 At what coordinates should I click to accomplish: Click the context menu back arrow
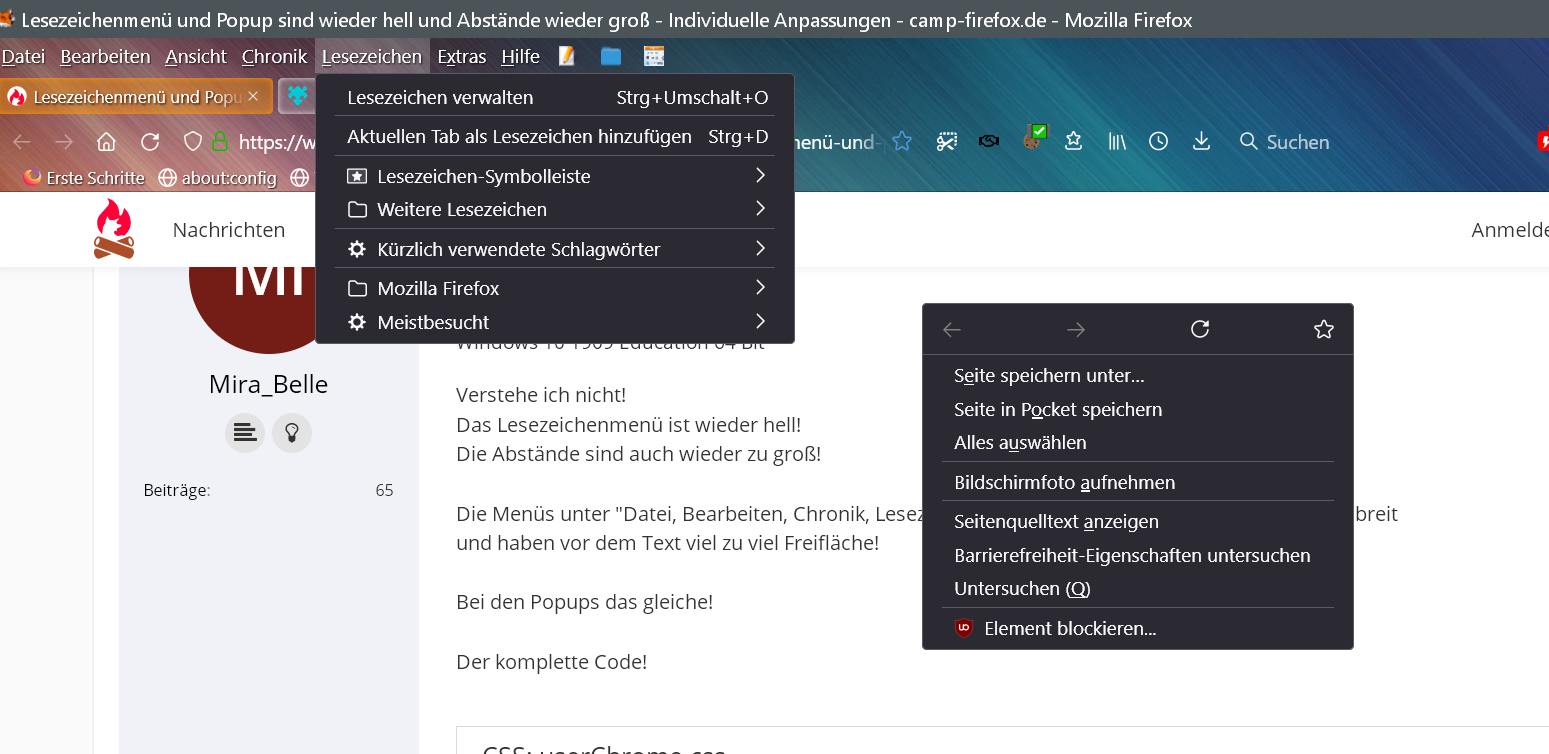pyautogui.click(x=952, y=329)
